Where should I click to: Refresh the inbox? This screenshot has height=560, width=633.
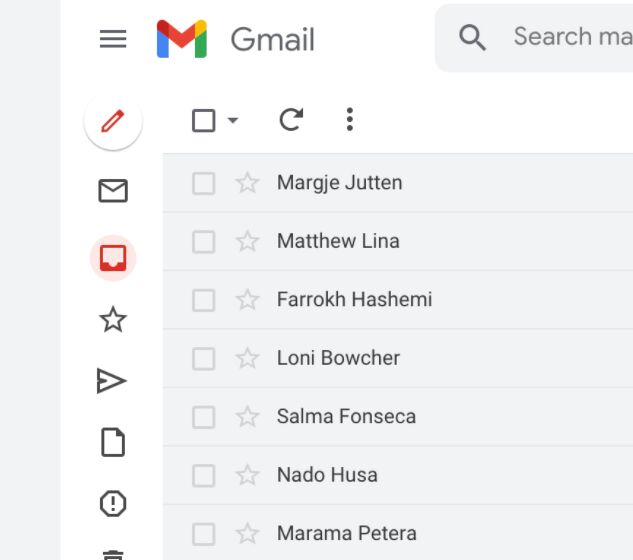coord(291,120)
